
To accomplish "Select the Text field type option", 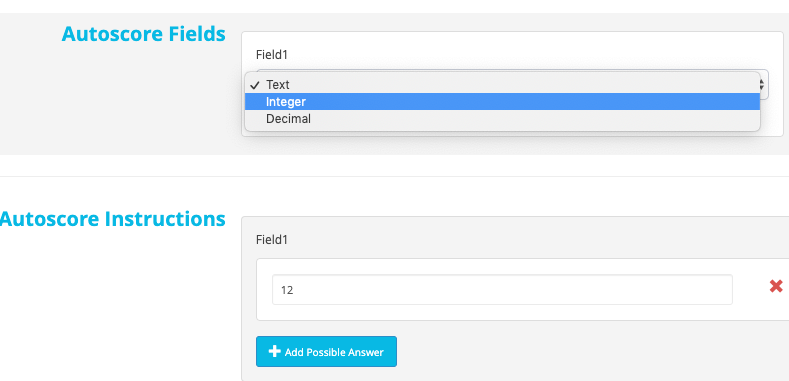I will click(502, 85).
